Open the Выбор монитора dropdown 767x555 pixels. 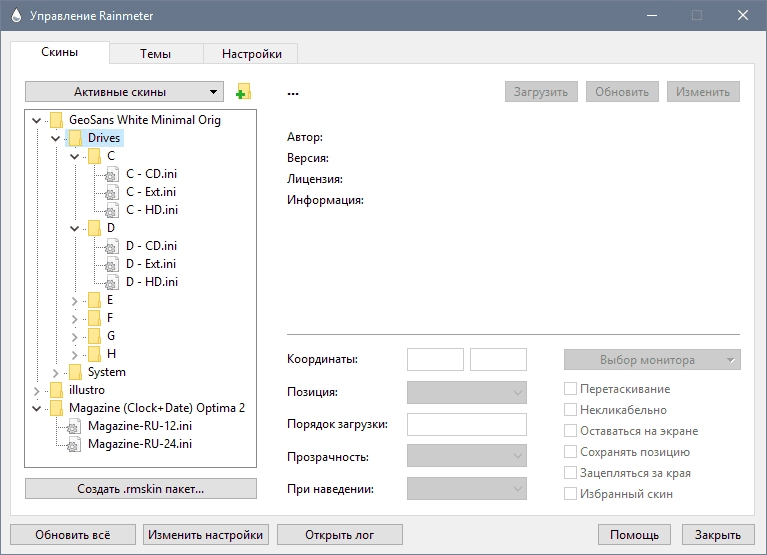click(652, 360)
